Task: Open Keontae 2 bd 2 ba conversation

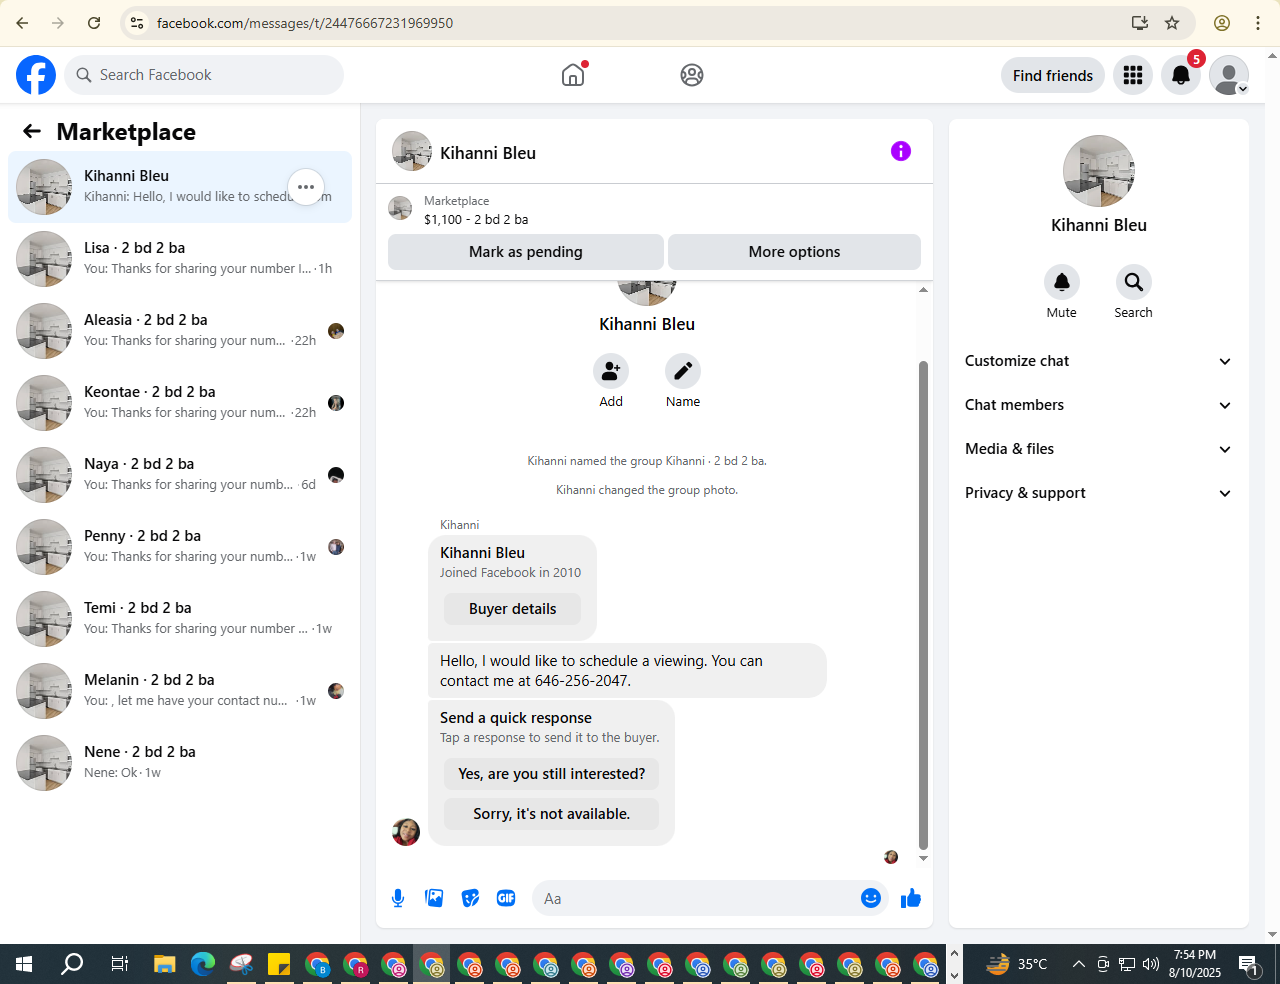Action: 180,403
